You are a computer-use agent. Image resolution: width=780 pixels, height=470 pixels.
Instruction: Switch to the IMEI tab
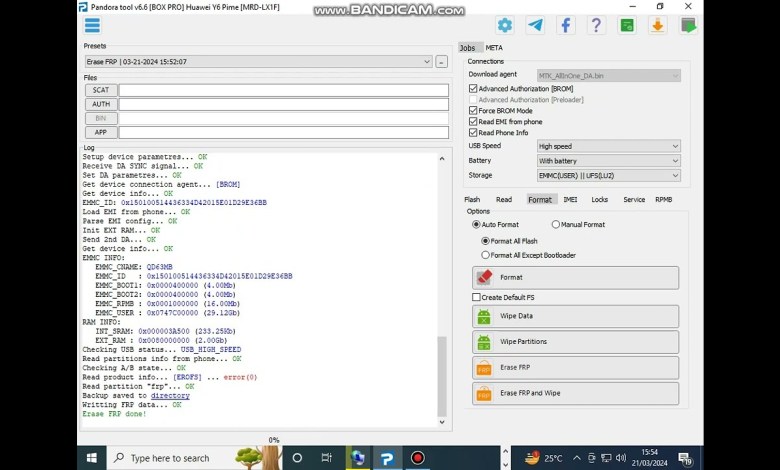pyautogui.click(x=570, y=199)
